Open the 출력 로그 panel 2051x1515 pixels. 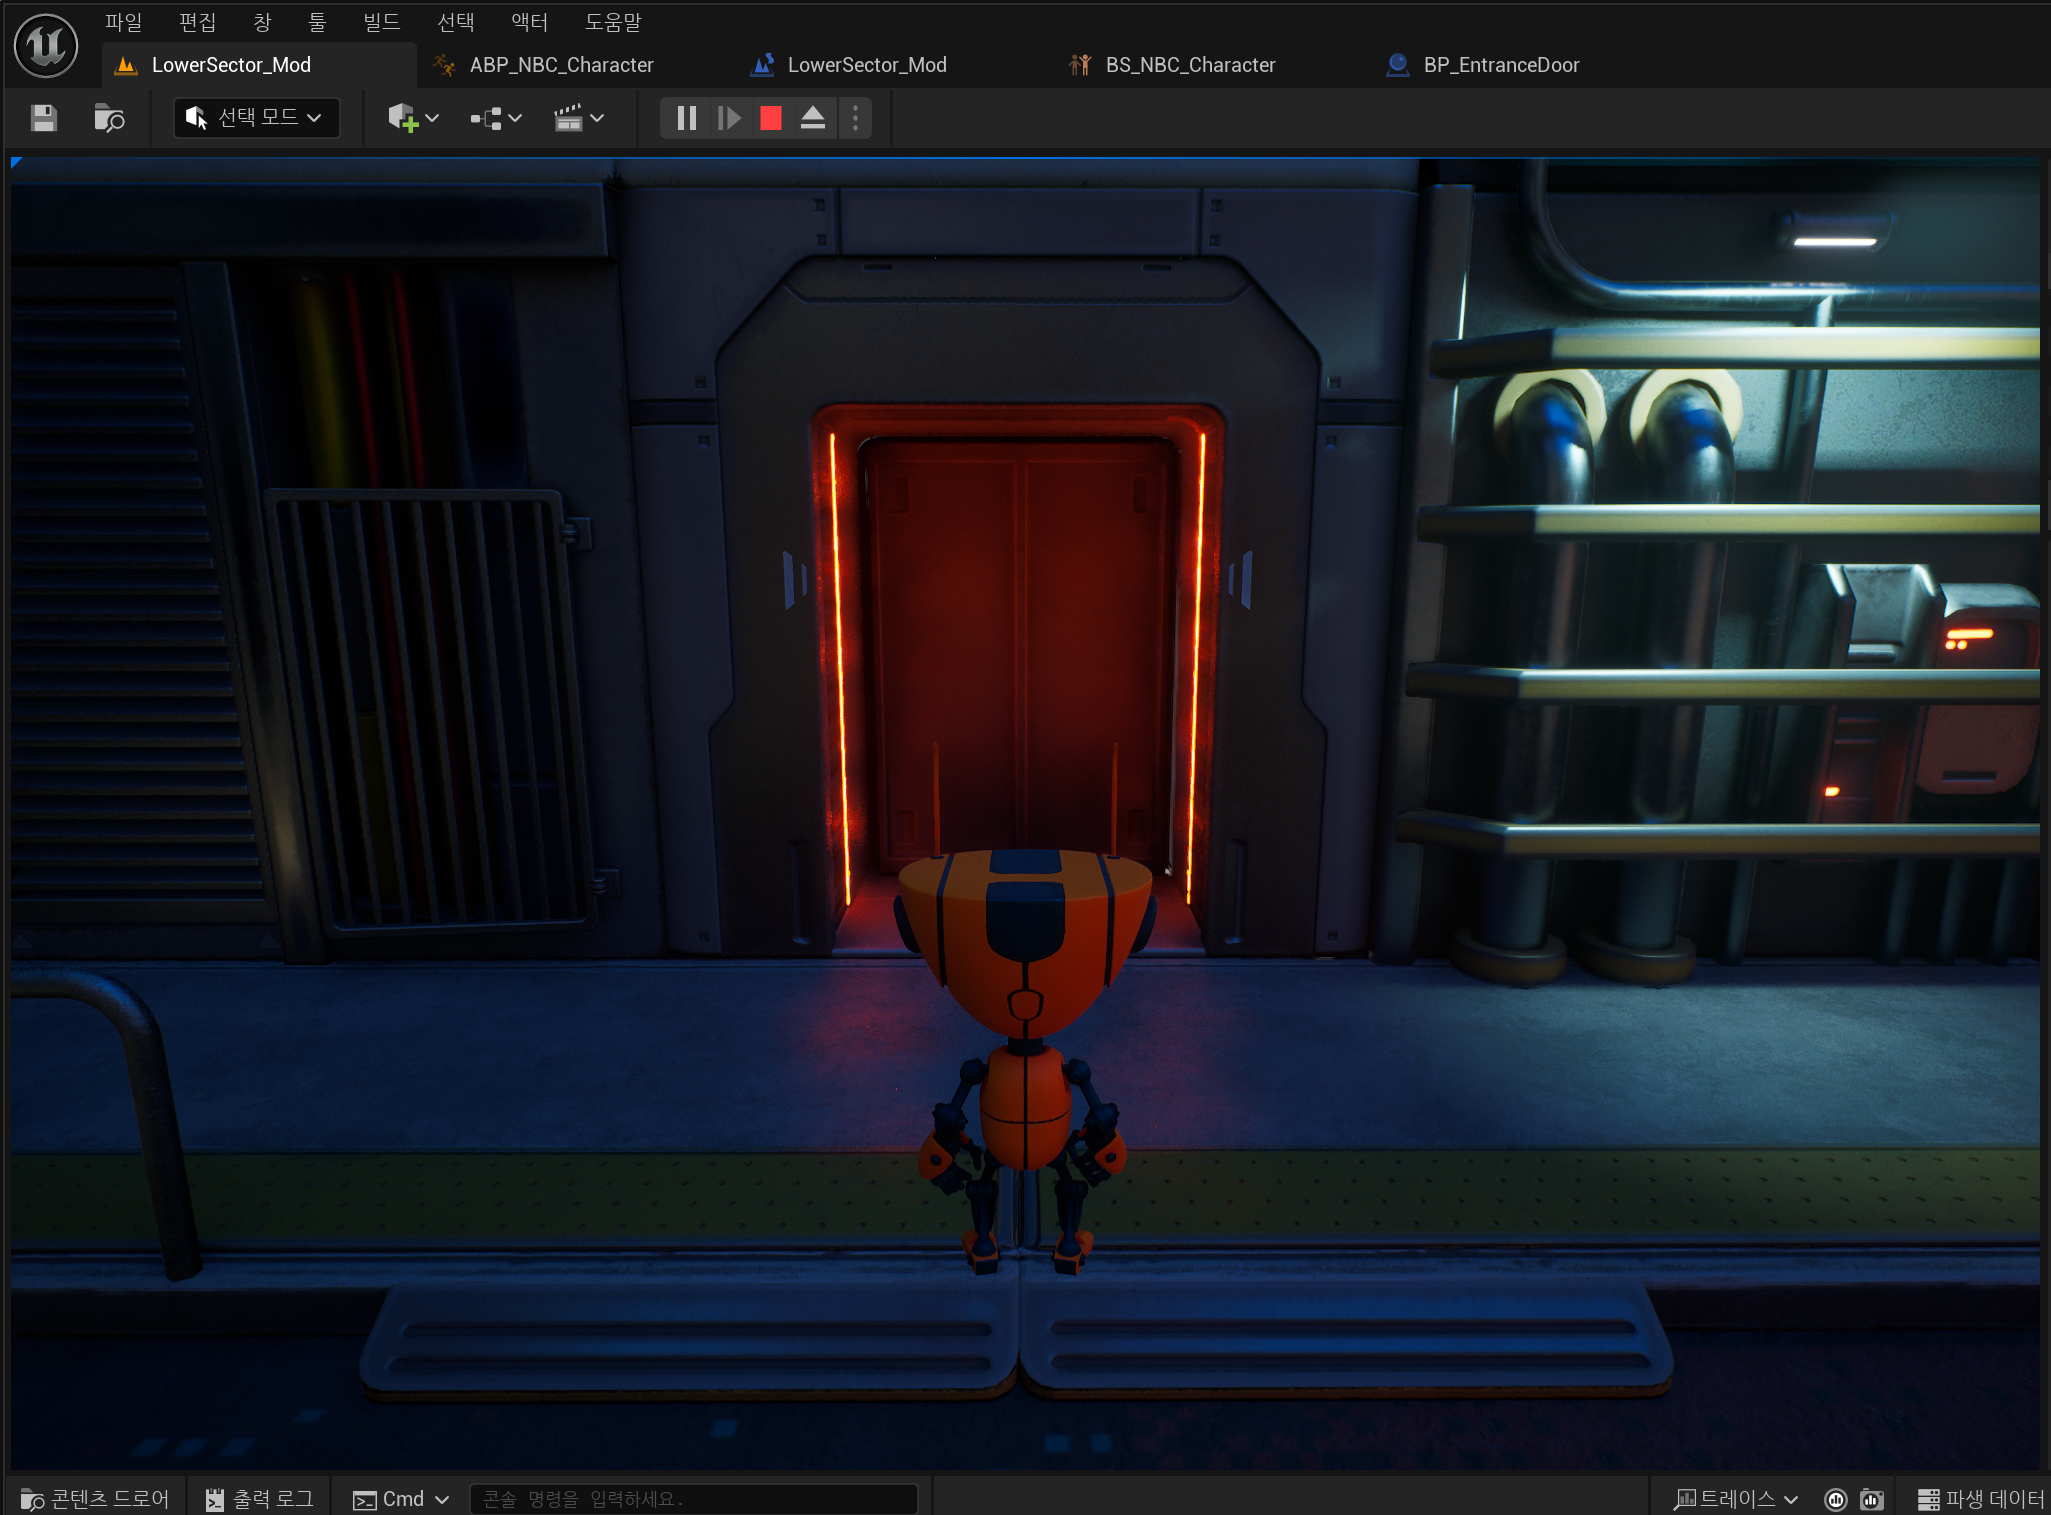260,1498
